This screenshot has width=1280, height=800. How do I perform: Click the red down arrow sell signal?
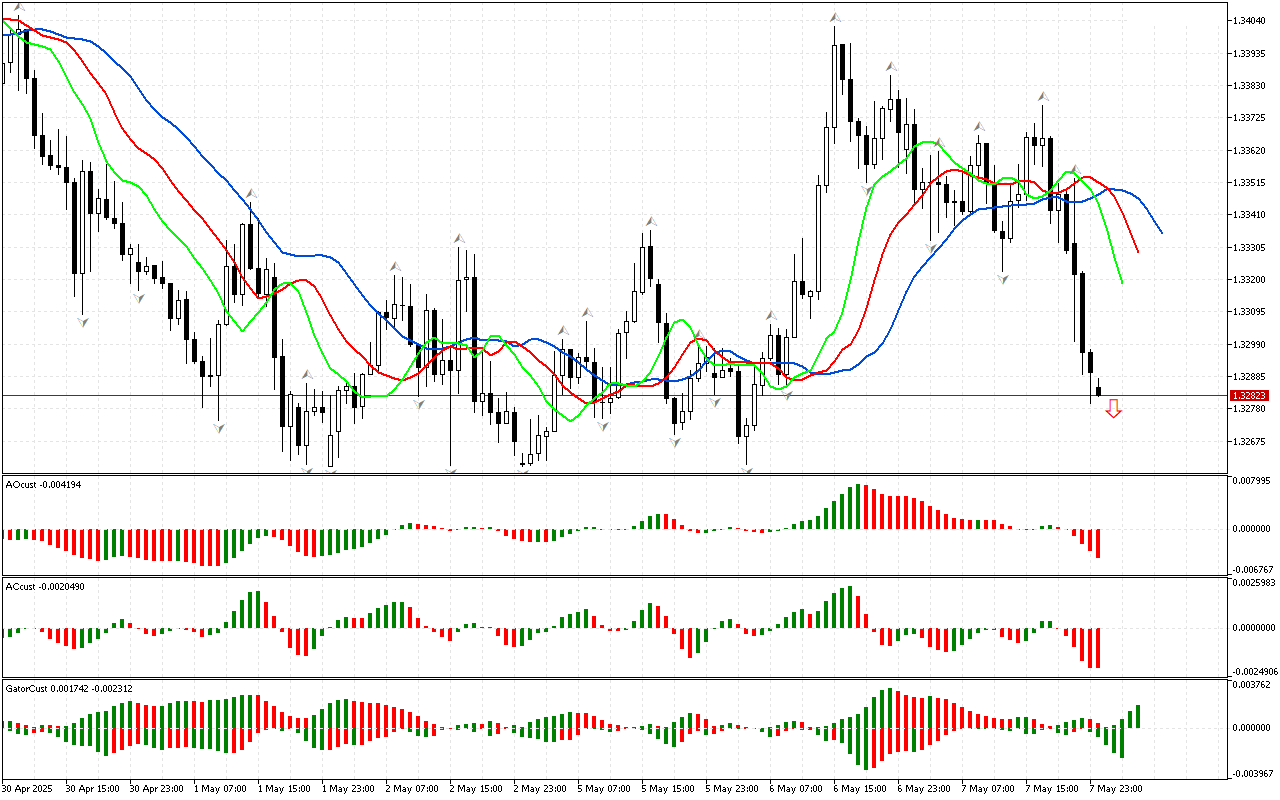tap(1113, 408)
